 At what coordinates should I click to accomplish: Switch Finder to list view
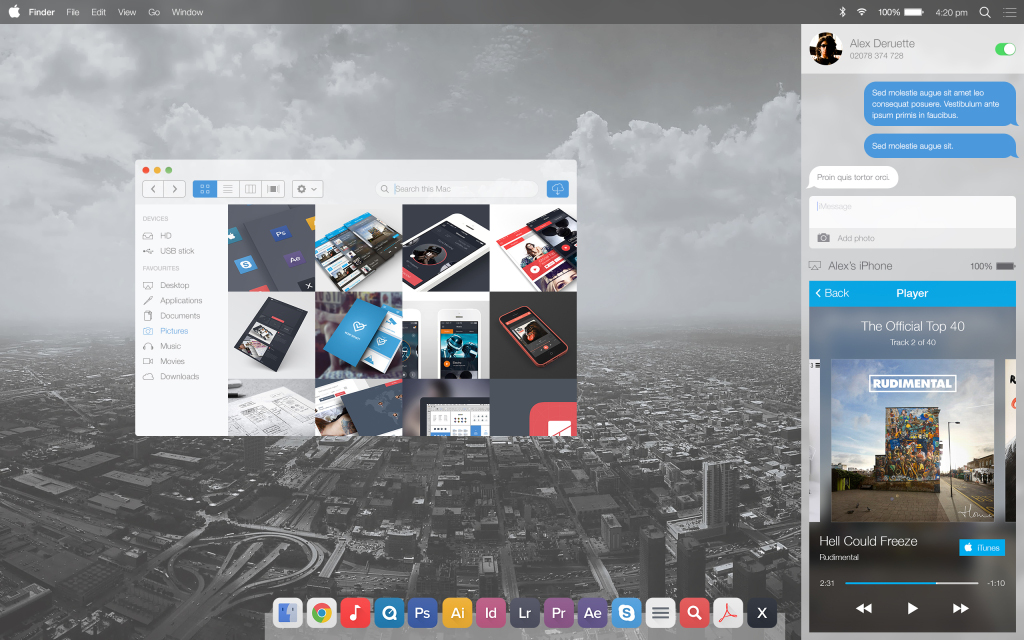(x=228, y=189)
